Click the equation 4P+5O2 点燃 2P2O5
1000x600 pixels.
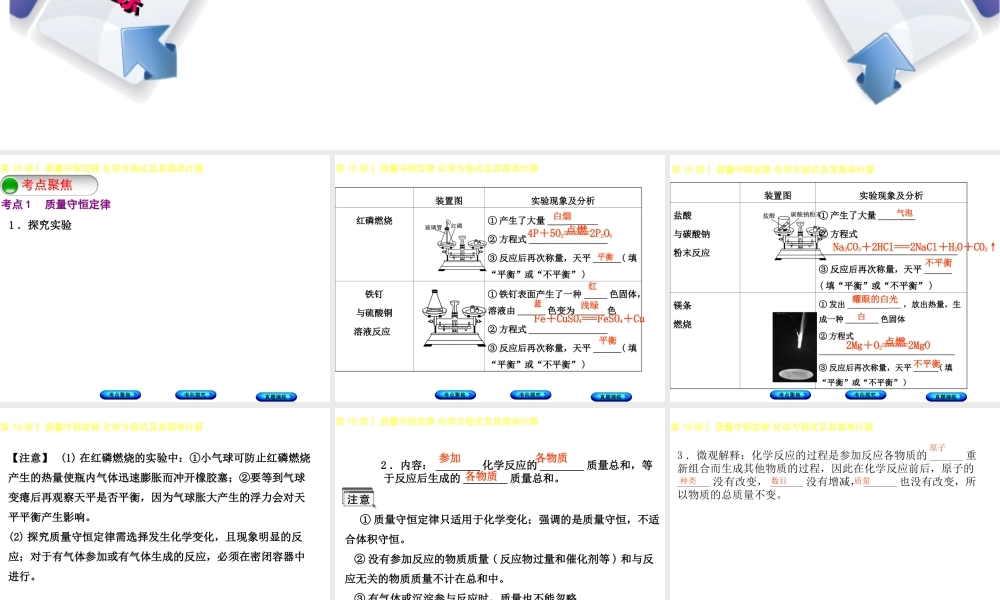570,233
